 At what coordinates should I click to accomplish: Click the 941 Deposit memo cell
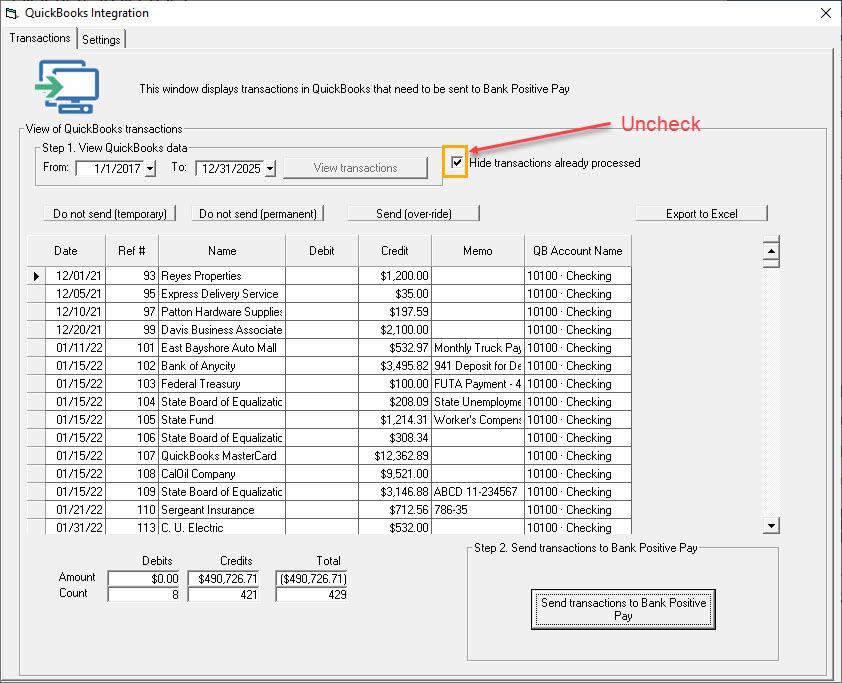pos(477,366)
